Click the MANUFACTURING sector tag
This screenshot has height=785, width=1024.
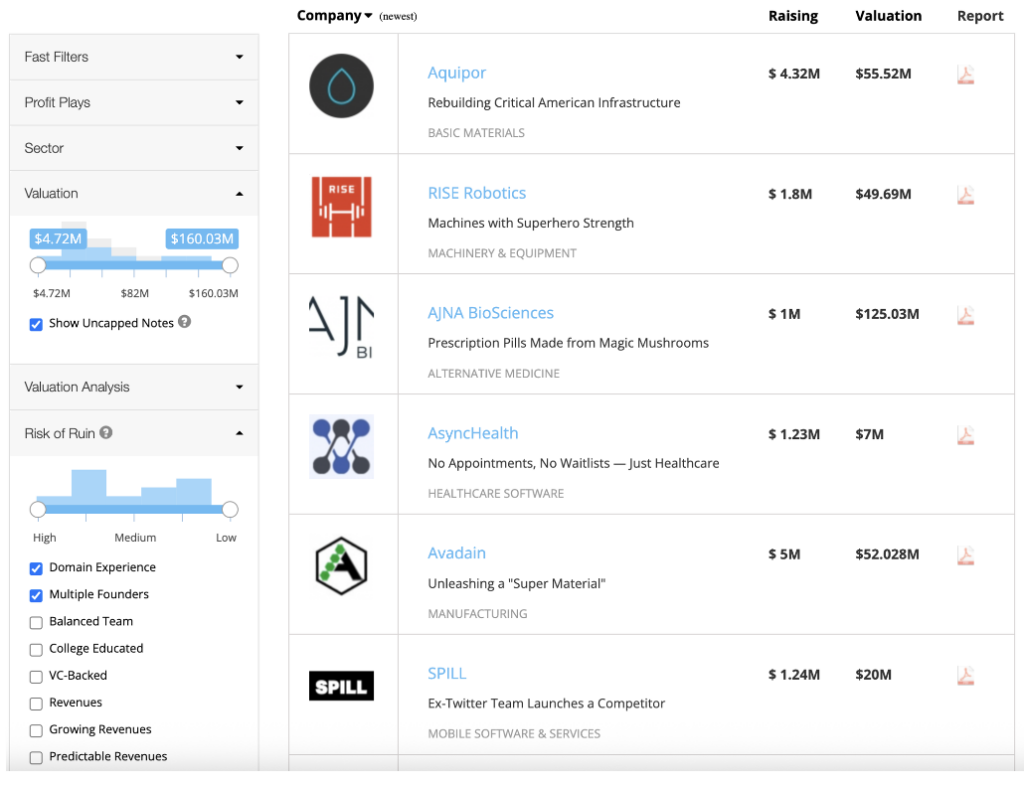tap(477, 613)
